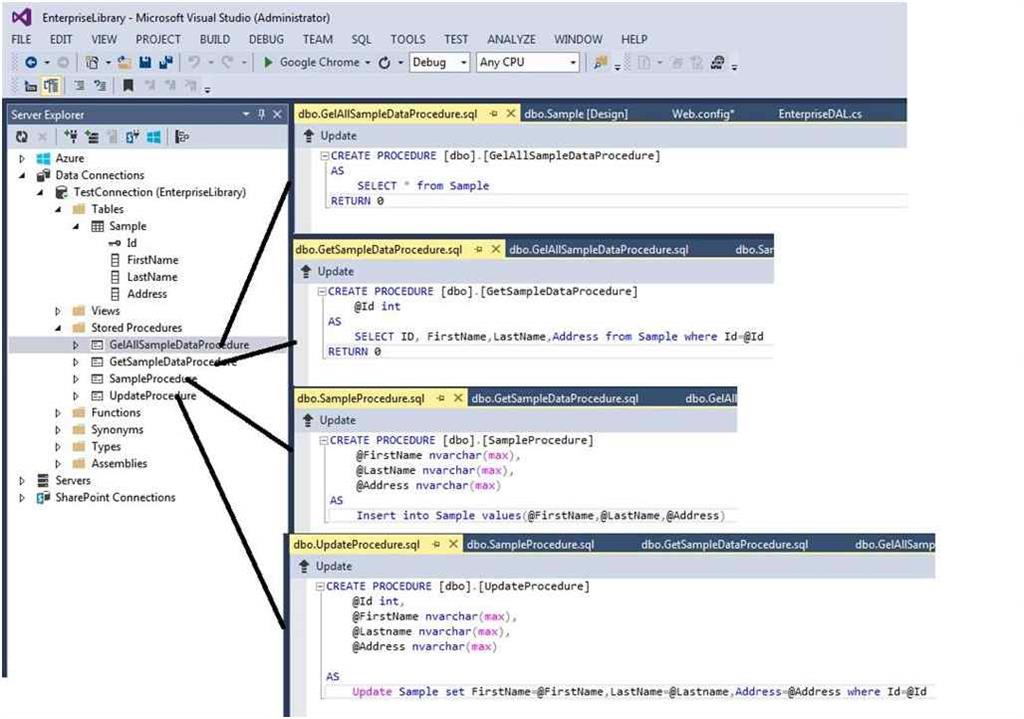Click Update above the UpdateProcedure script

tap(326, 566)
